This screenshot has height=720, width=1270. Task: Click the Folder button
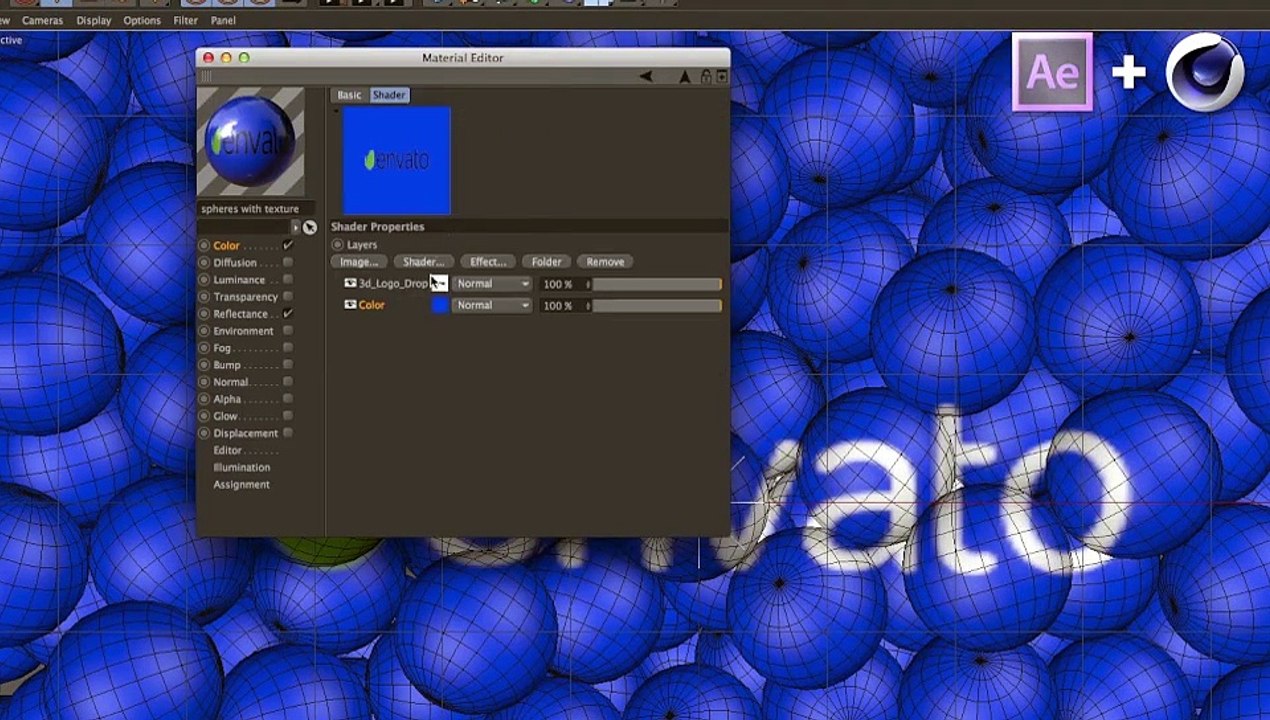(546, 262)
